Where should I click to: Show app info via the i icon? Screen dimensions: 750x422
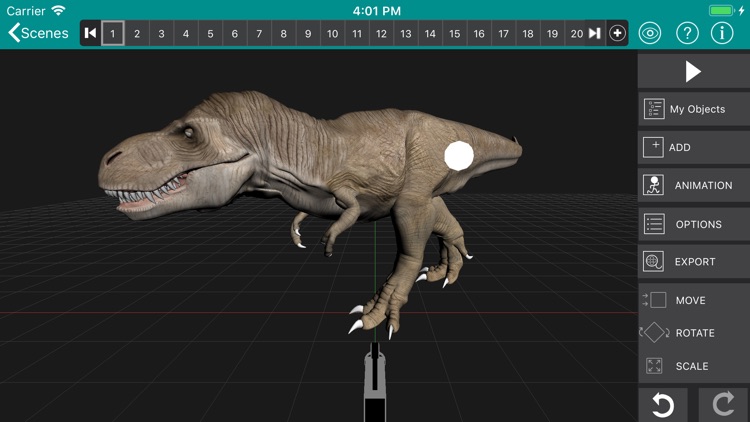click(x=722, y=33)
